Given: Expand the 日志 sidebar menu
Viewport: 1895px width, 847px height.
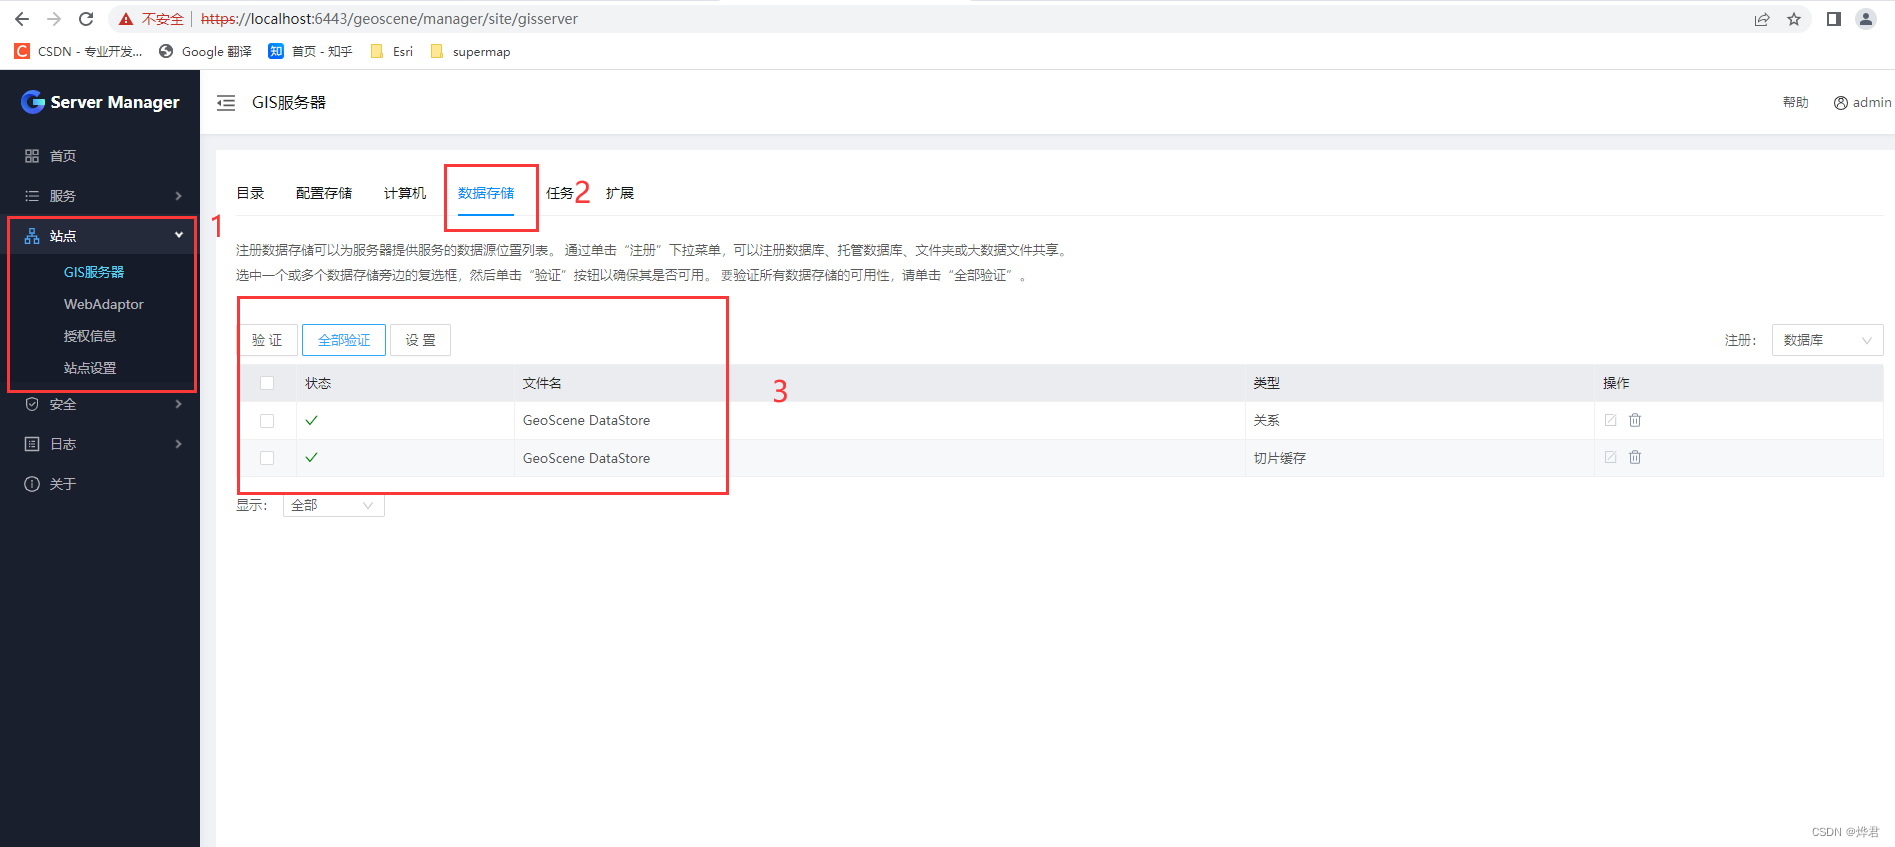Looking at the screenshot, I should (100, 444).
